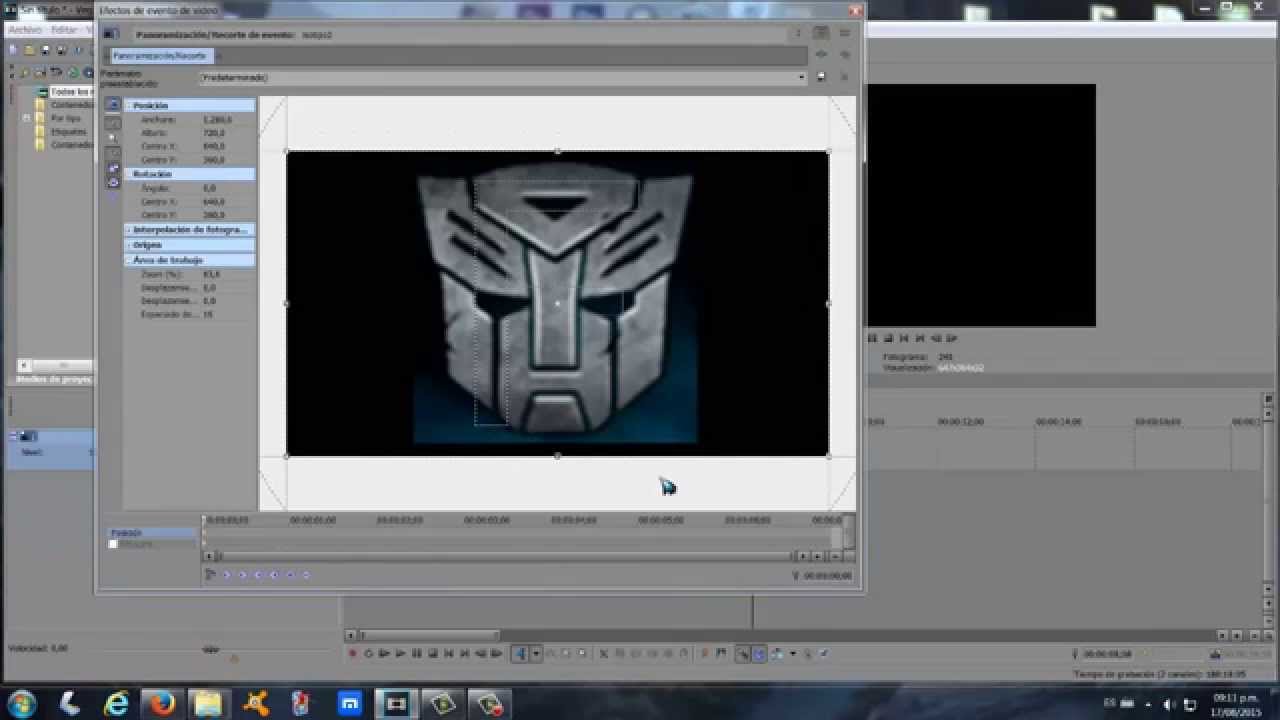Toggle lock aspect ratio in the pan/crop sidebar

pyautogui.click(x=113, y=168)
